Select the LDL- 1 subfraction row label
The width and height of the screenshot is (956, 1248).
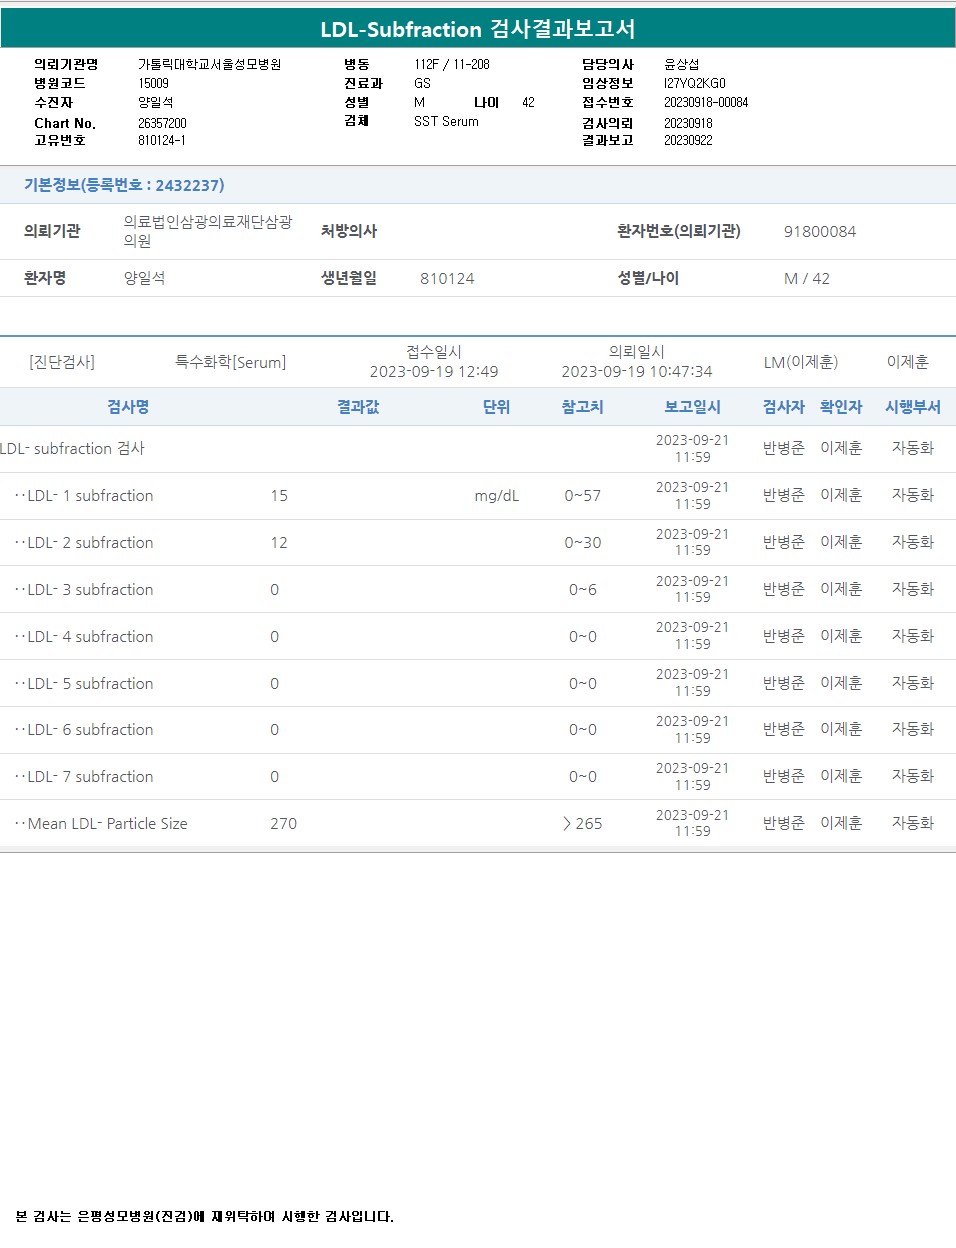coord(90,496)
